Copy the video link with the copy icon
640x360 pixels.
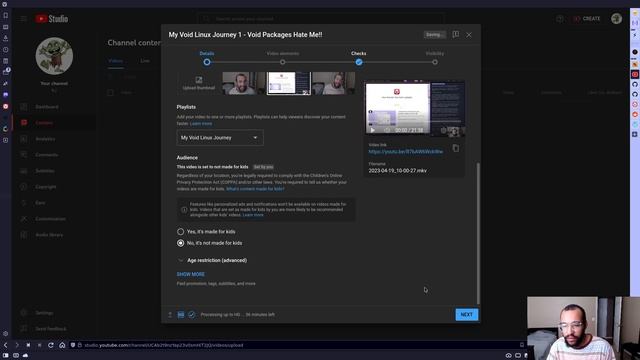[456, 148]
